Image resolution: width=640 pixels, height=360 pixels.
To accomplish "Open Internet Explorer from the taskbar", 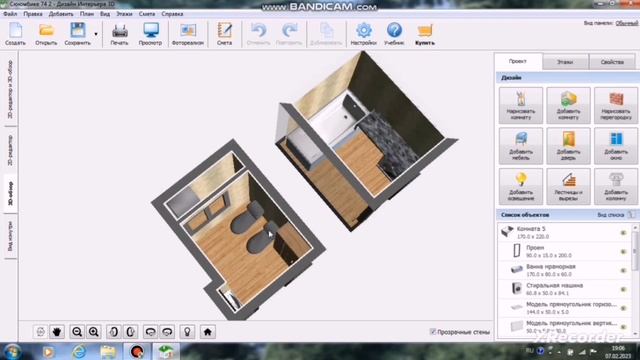I will [79, 351].
